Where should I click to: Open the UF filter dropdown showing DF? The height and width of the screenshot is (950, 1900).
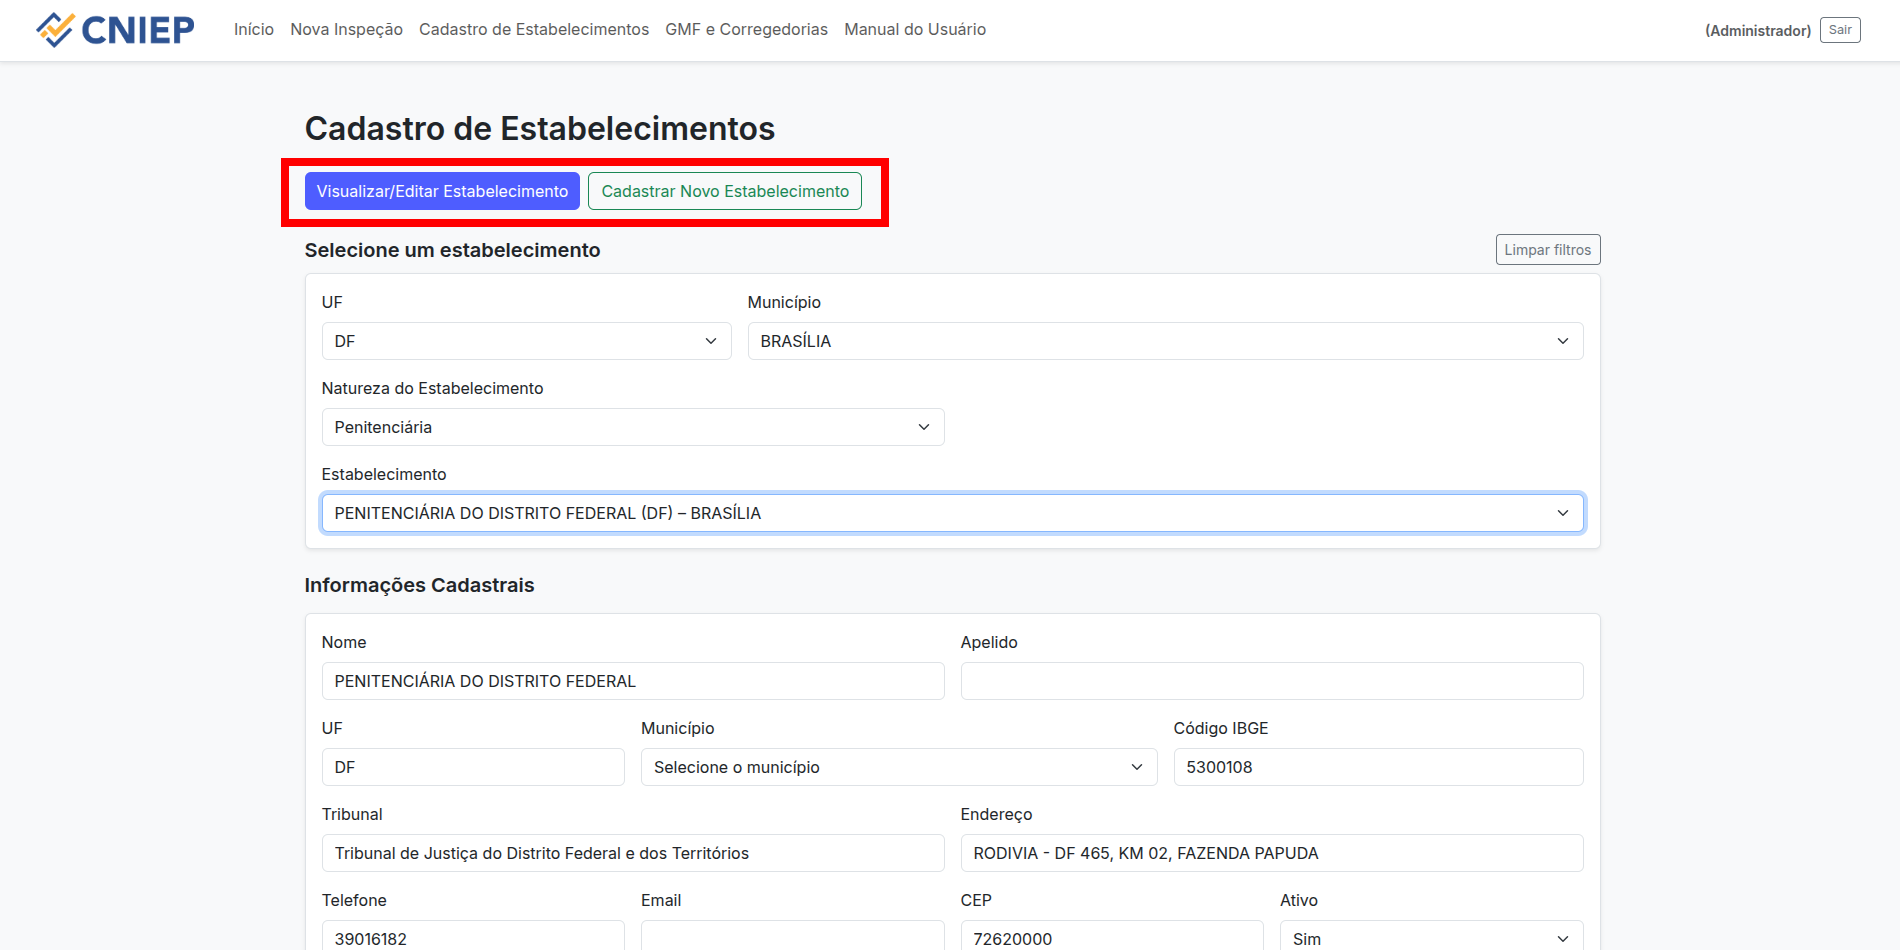tap(526, 341)
